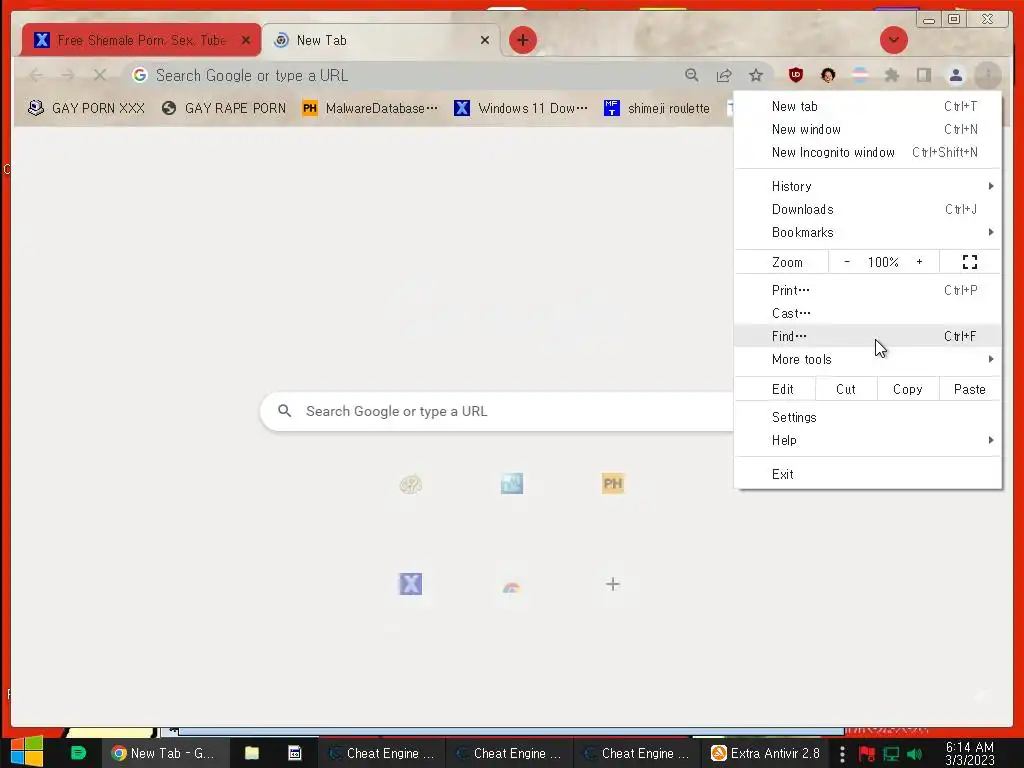Open Extra Antivir 2.8 from the taskbar
The image size is (1024, 768).
(x=765, y=753)
